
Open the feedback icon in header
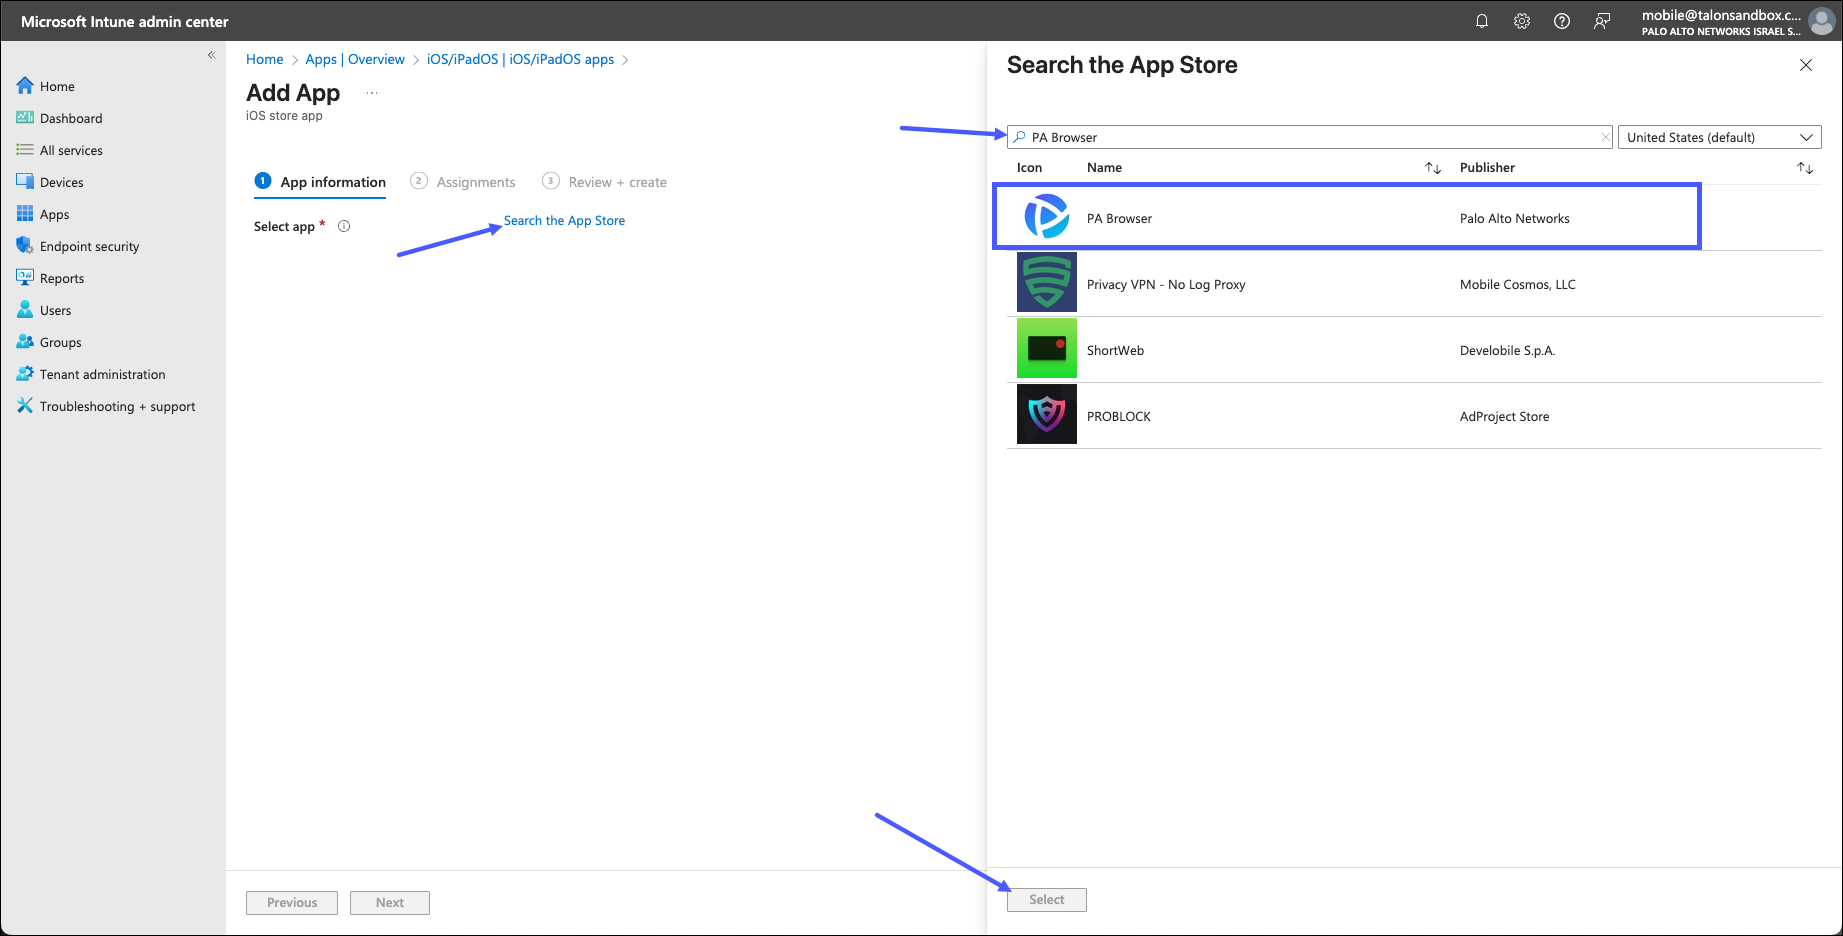click(1602, 21)
